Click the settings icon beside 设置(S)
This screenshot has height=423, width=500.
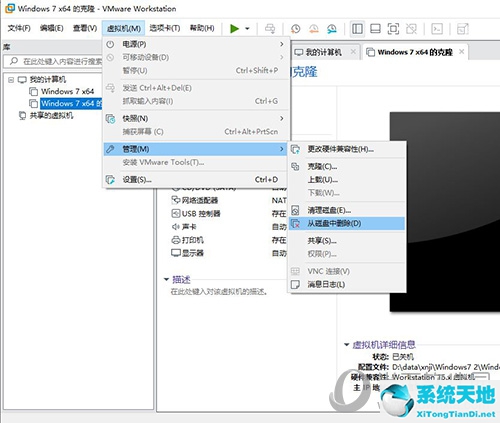[110, 180]
